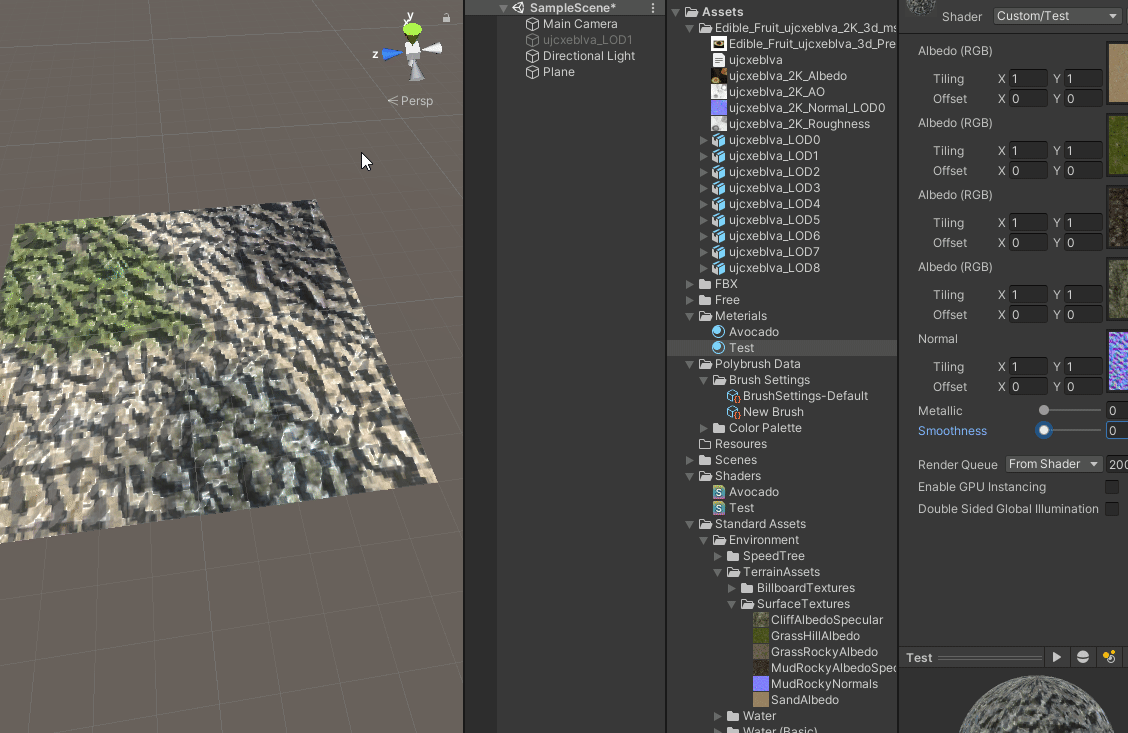Select the Test material icon
Viewport: 1128px width, 733px height.
pyautogui.click(x=718, y=347)
